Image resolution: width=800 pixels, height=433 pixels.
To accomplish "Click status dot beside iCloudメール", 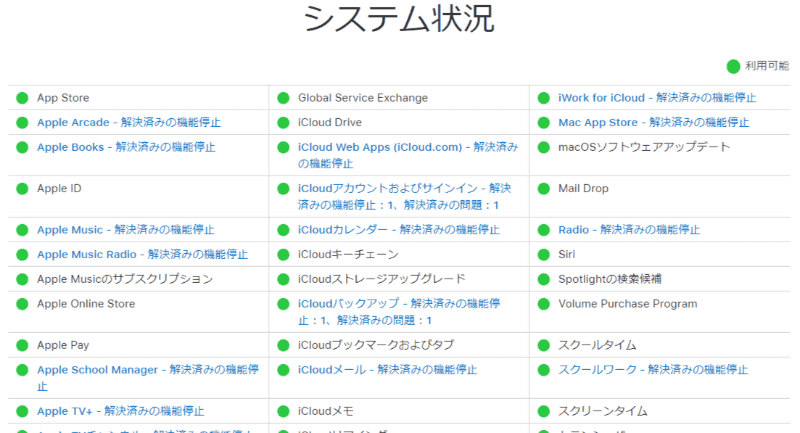I will [283, 370].
